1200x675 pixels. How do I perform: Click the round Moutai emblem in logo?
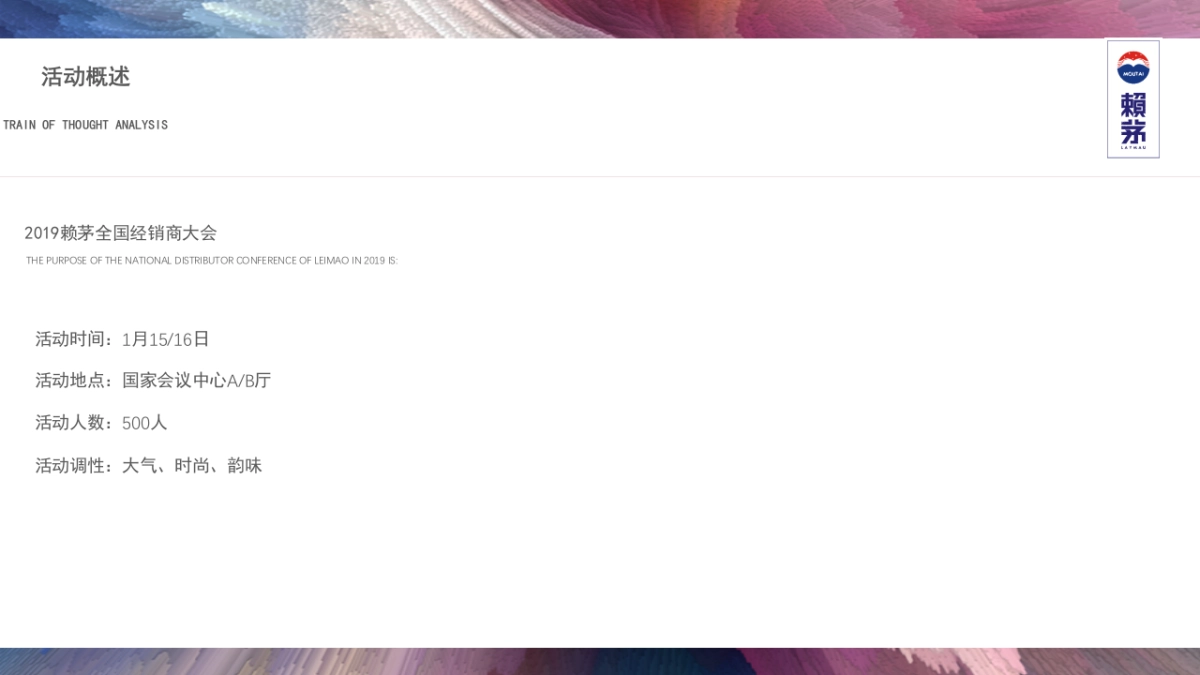(1133, 67)
